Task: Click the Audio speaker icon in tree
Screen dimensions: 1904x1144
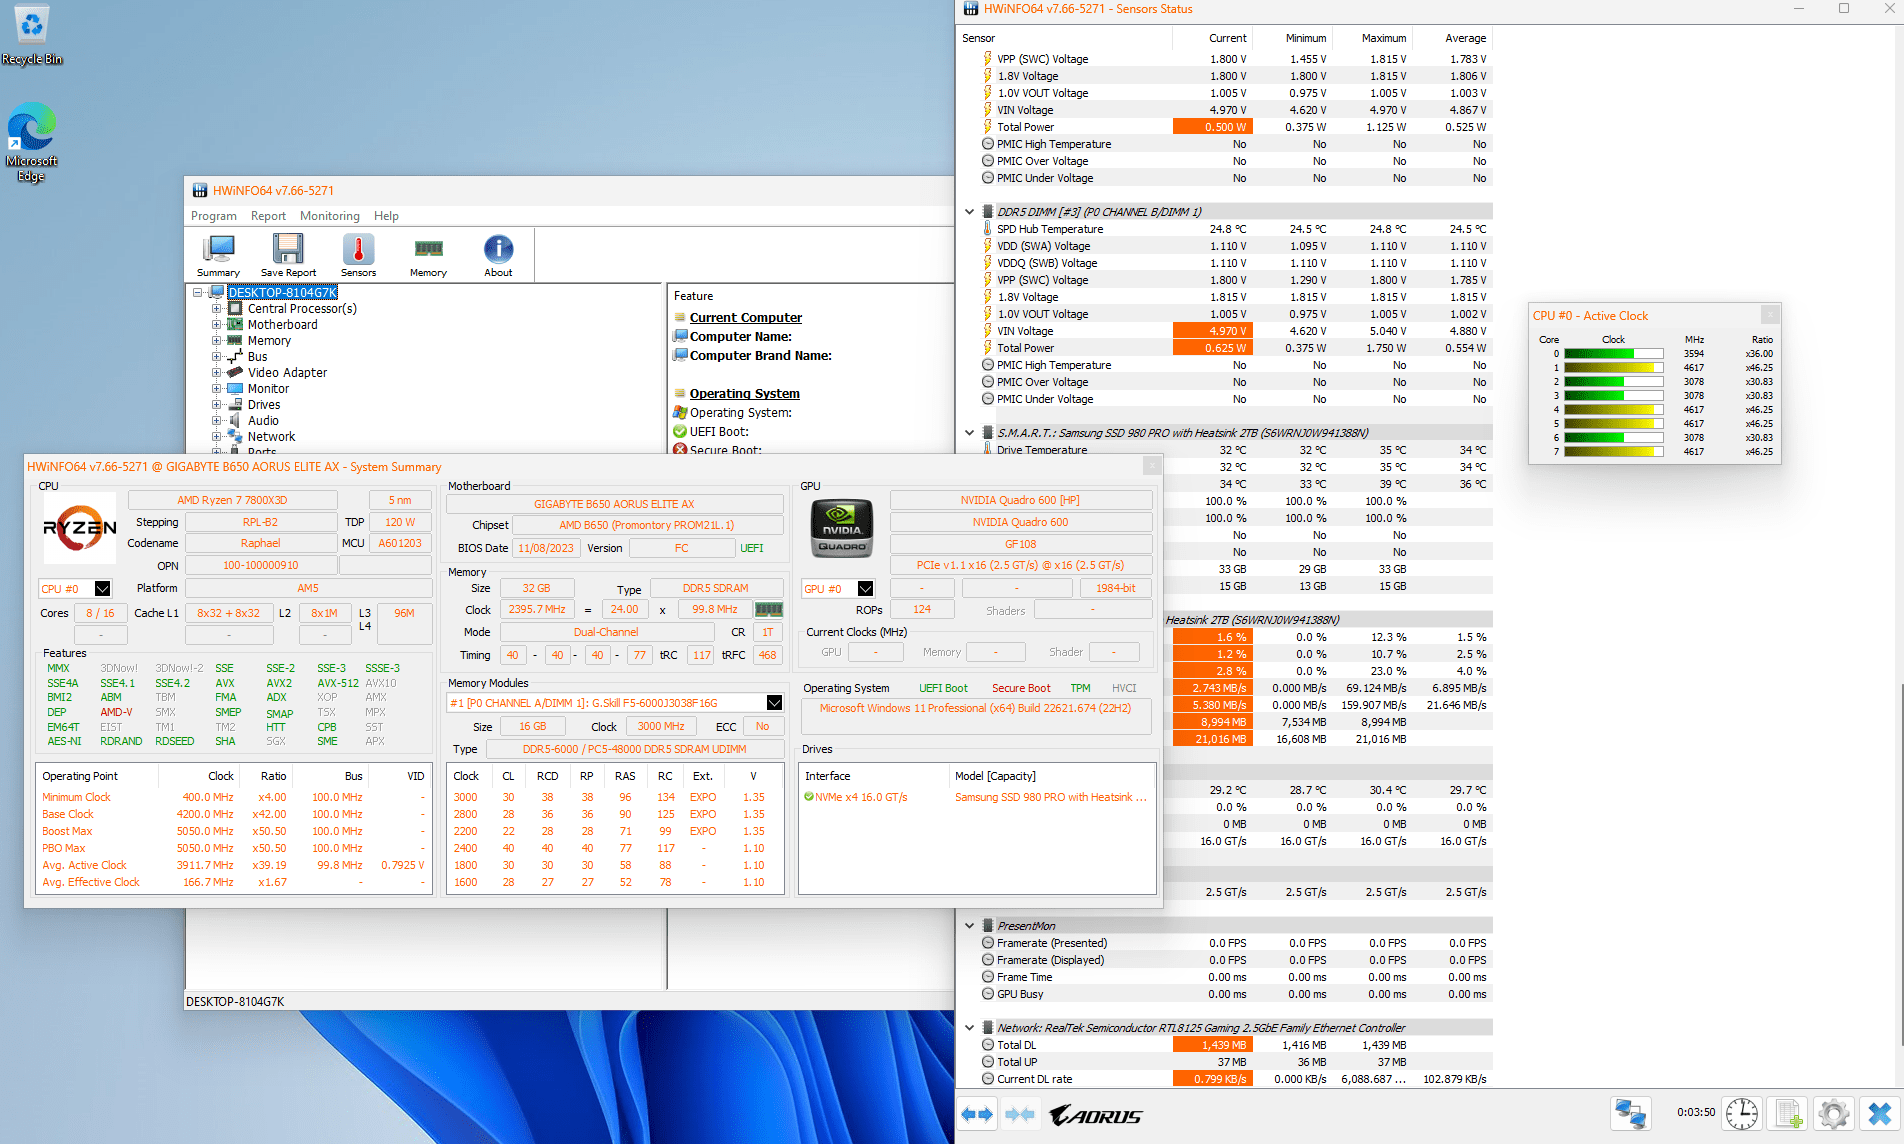Action: click(x=235, y=421)
